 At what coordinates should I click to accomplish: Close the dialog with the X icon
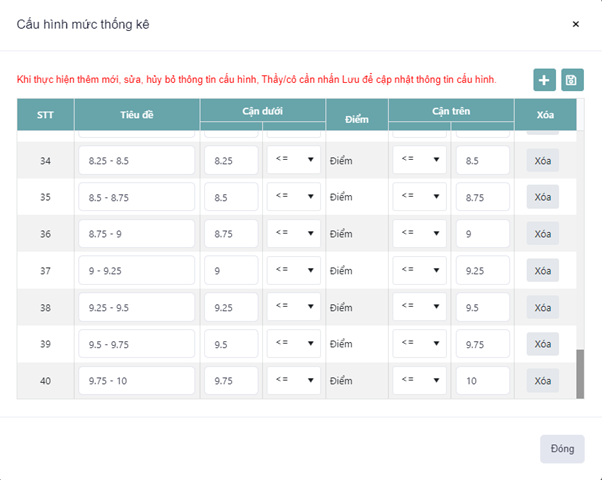(575, 24)
